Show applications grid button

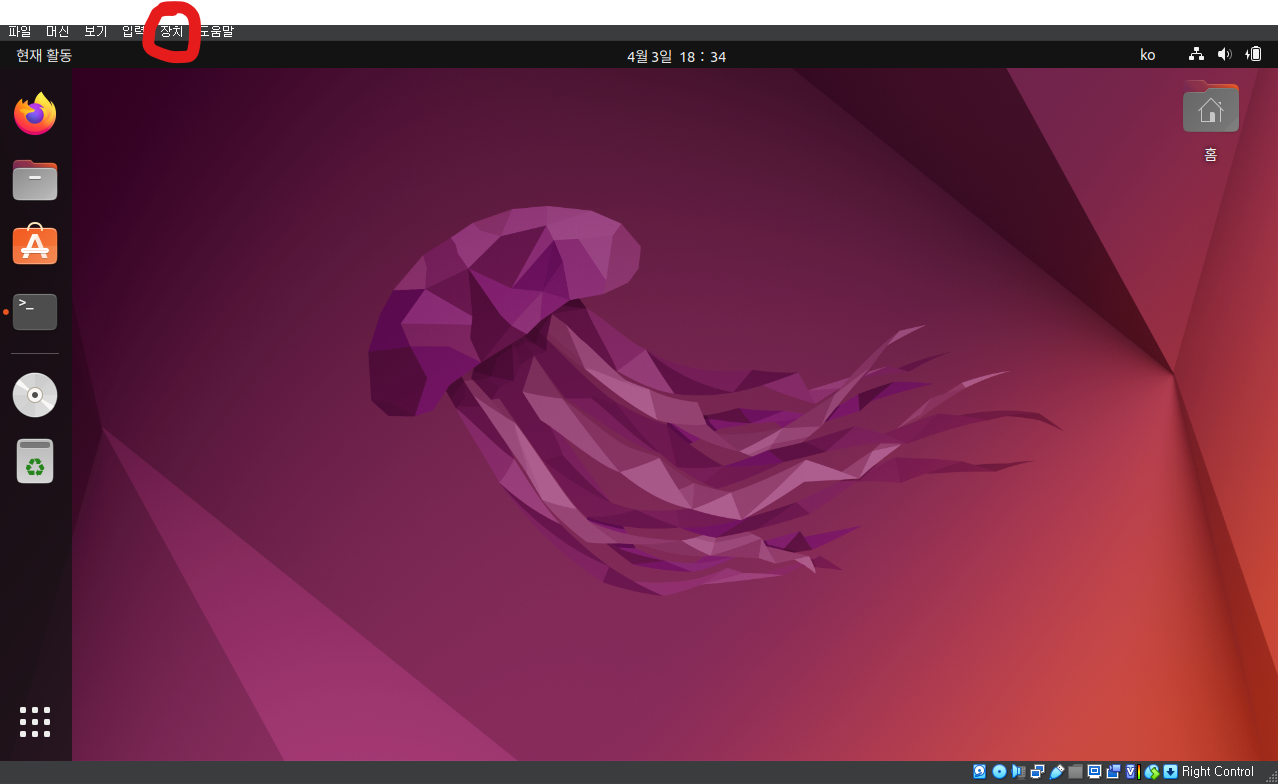(35, 722)
